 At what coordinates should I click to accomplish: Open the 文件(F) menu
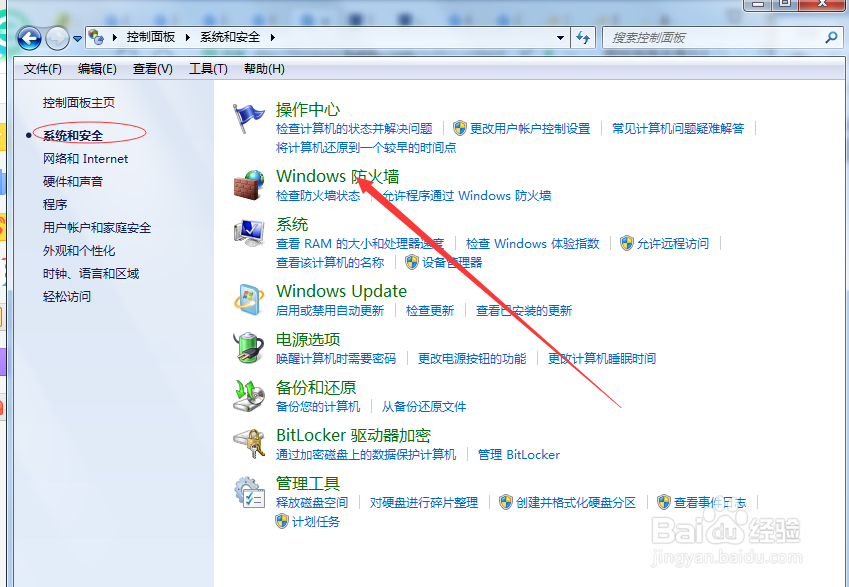[43, 69]
